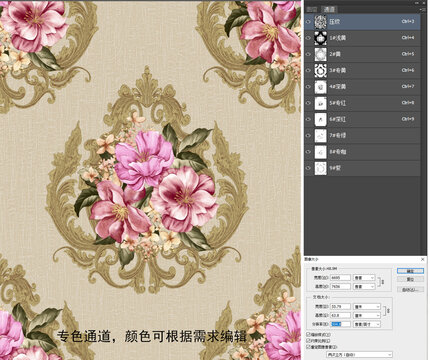Click the 复位 reset button

(x=410, y=279)
